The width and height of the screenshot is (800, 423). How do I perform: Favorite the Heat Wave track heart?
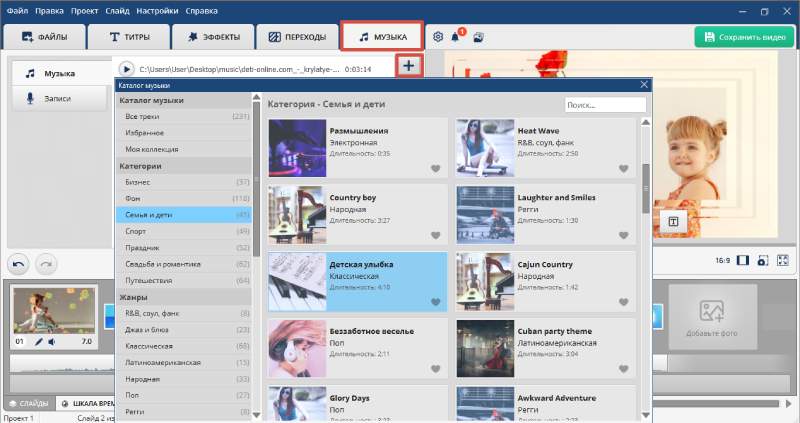(623, 168)
